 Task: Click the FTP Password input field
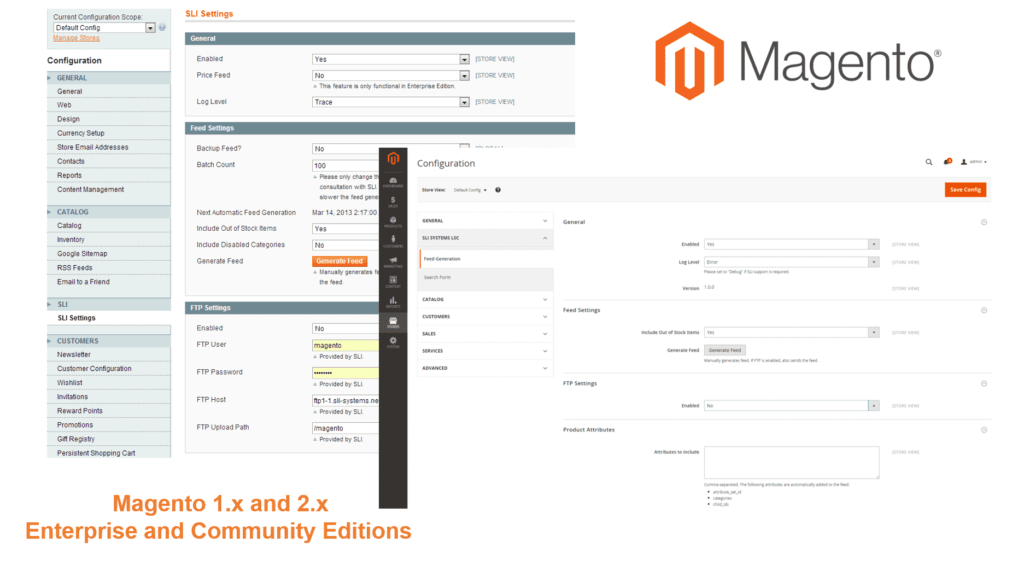click(345, 373)
